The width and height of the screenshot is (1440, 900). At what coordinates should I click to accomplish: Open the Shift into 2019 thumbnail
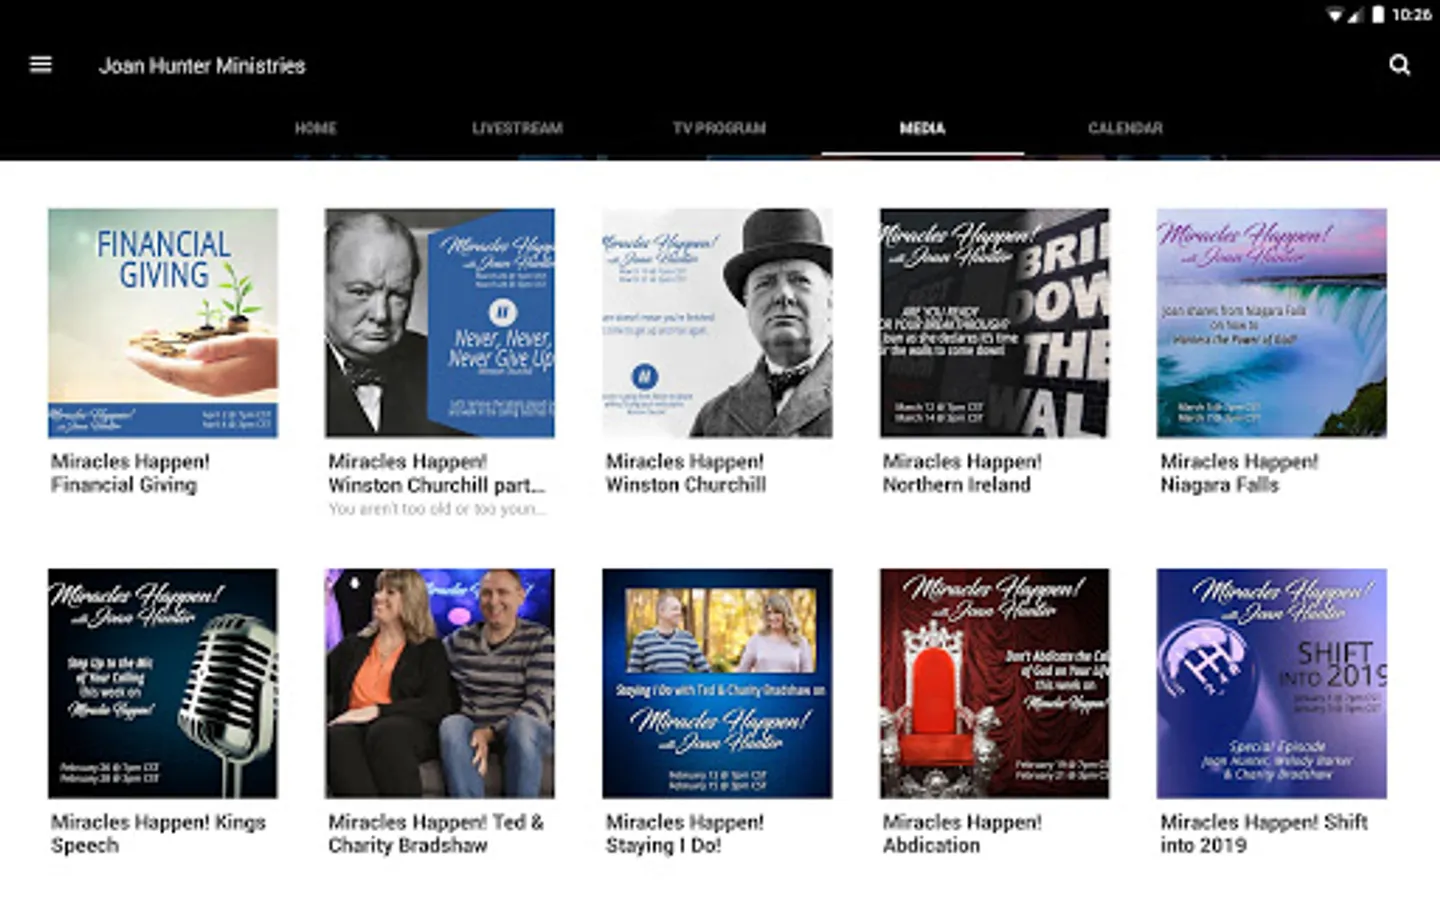pos(1271,683)
